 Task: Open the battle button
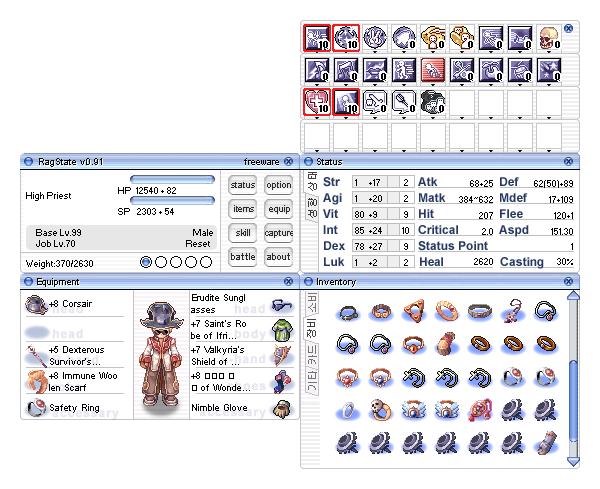[243, 257]
